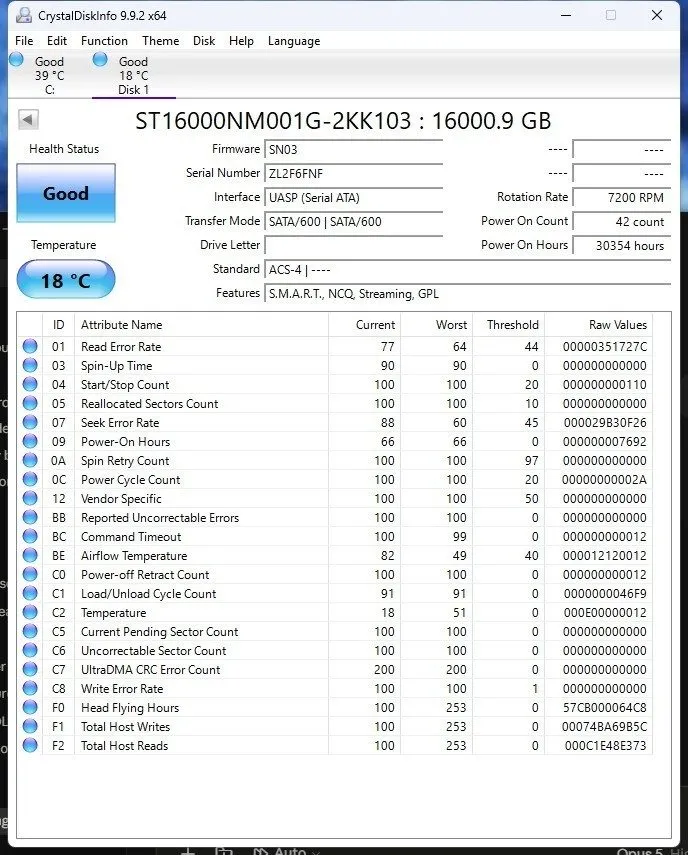Open the Theme menu
The width and height of the screenshot is (688, 855).
tap(160, 41)
